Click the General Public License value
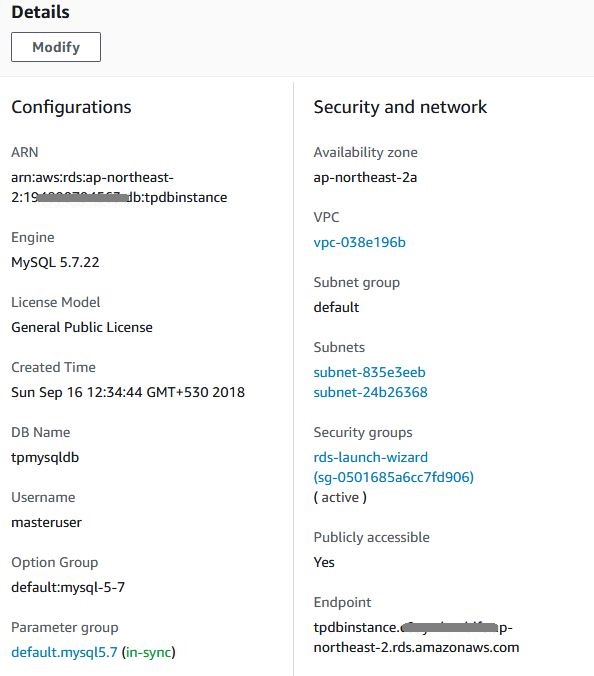Image resolution: width=594 pixels, height=676 pixels. [82, 327]
